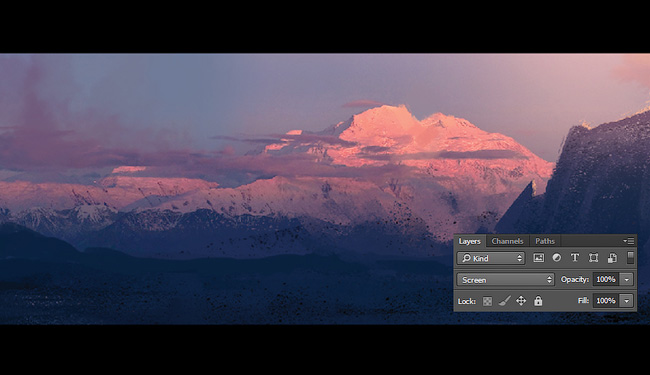Toggle layer filtering on/off switch
This screenshot has width=650, height=375.
pyautogui.click(x=630, y=257)
